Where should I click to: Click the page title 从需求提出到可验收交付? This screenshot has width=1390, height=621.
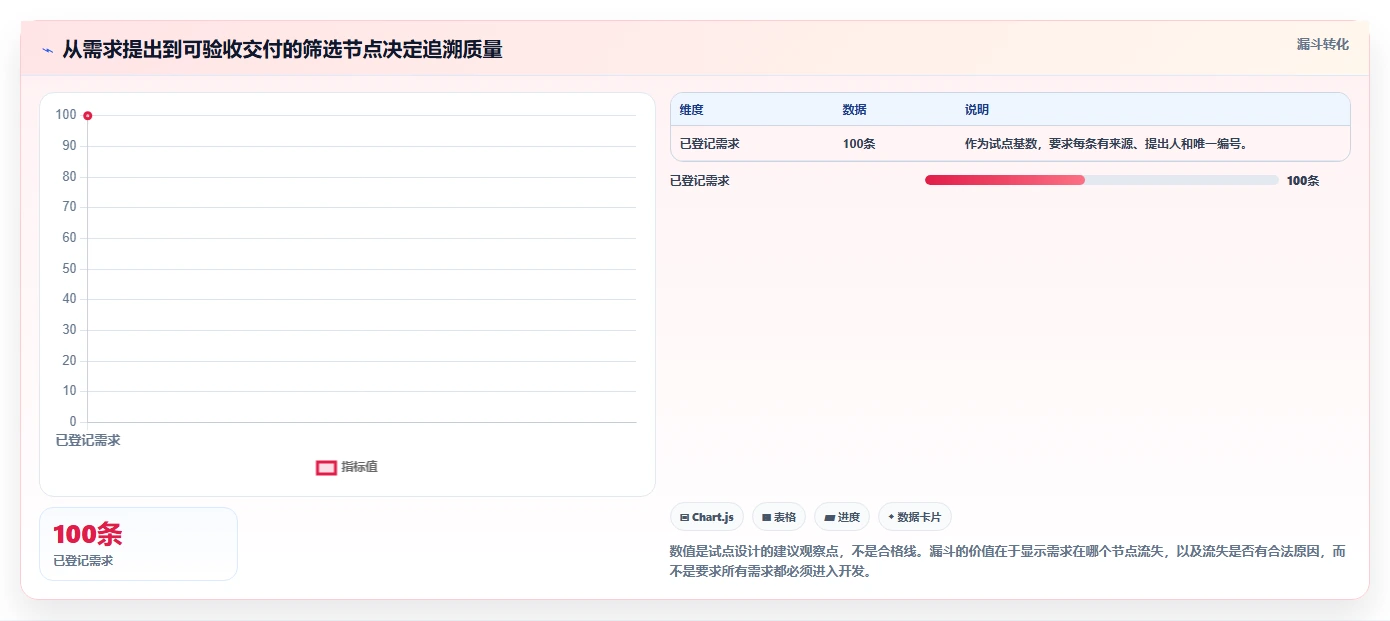click(282, 49)
